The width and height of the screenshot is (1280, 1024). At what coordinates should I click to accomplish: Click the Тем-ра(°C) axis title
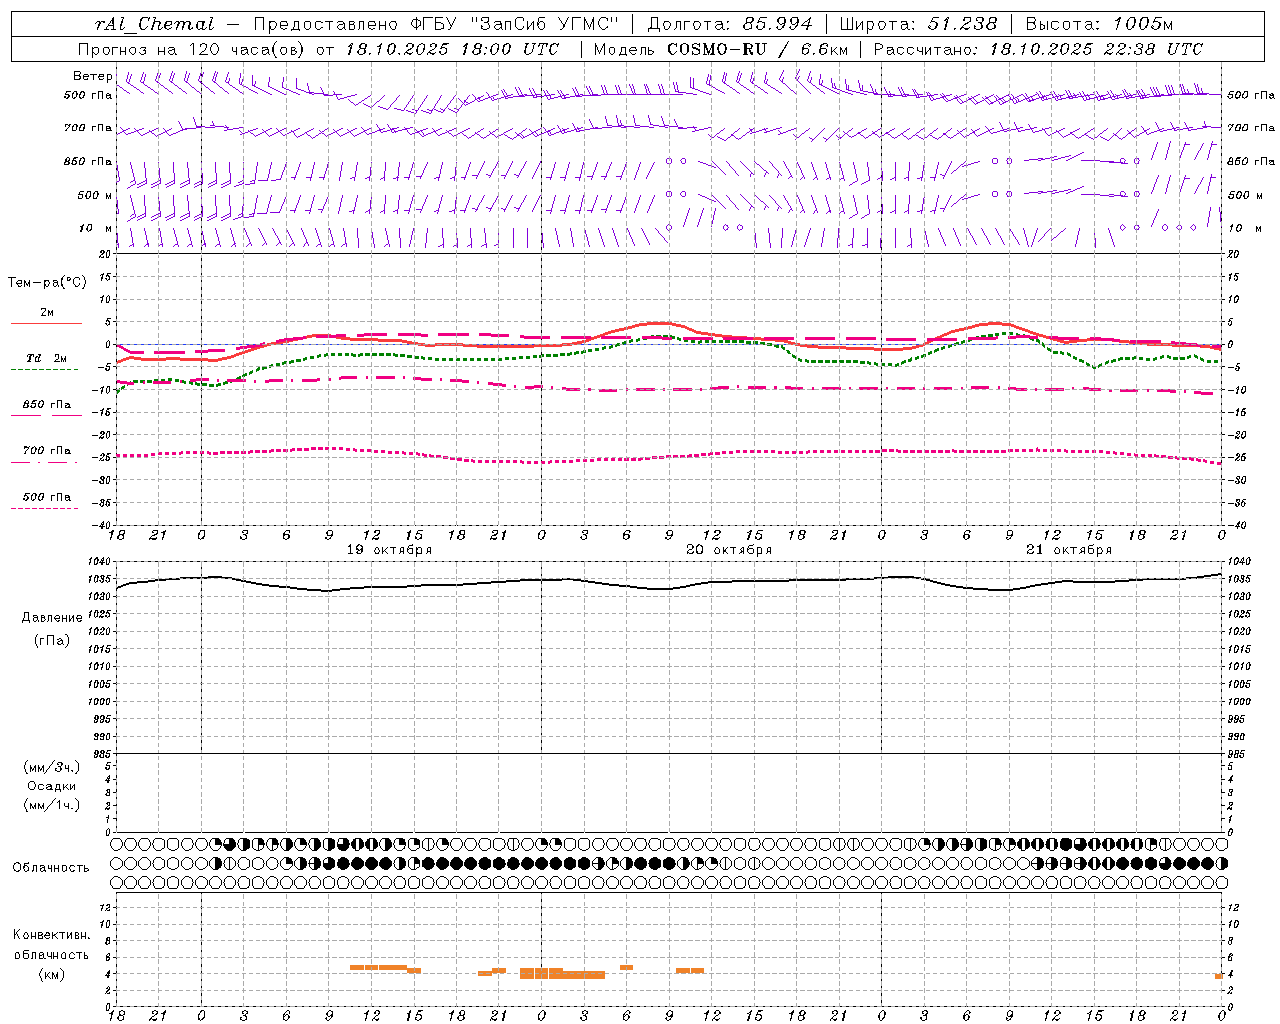[47, 283]
